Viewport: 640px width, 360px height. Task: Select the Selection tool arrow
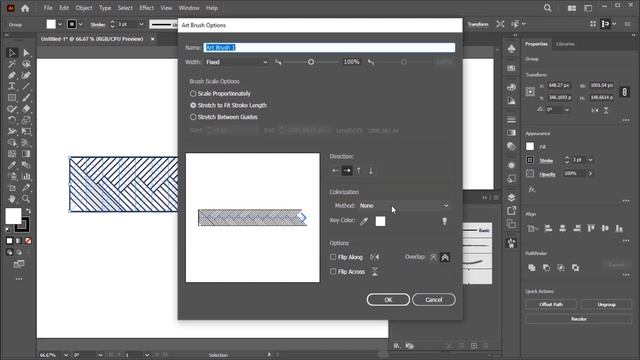pyautogui.click(x=12, y=53)
